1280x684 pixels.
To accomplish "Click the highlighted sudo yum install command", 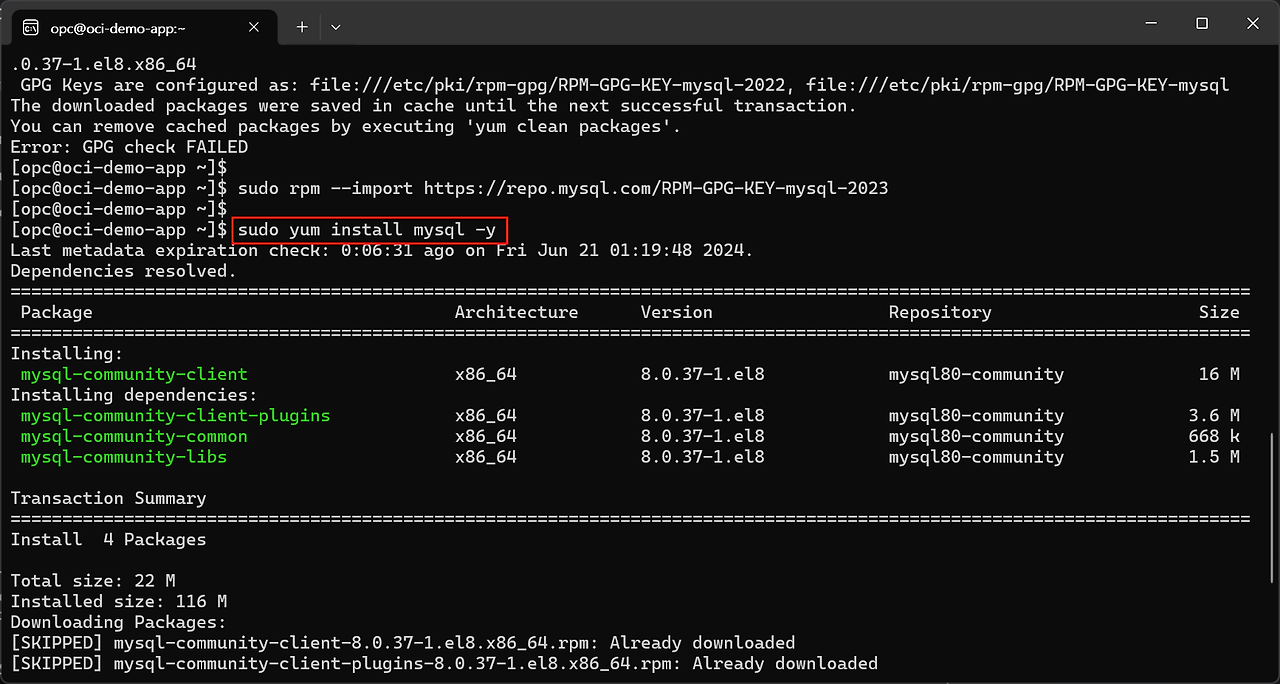I will [x=367, y=231].
